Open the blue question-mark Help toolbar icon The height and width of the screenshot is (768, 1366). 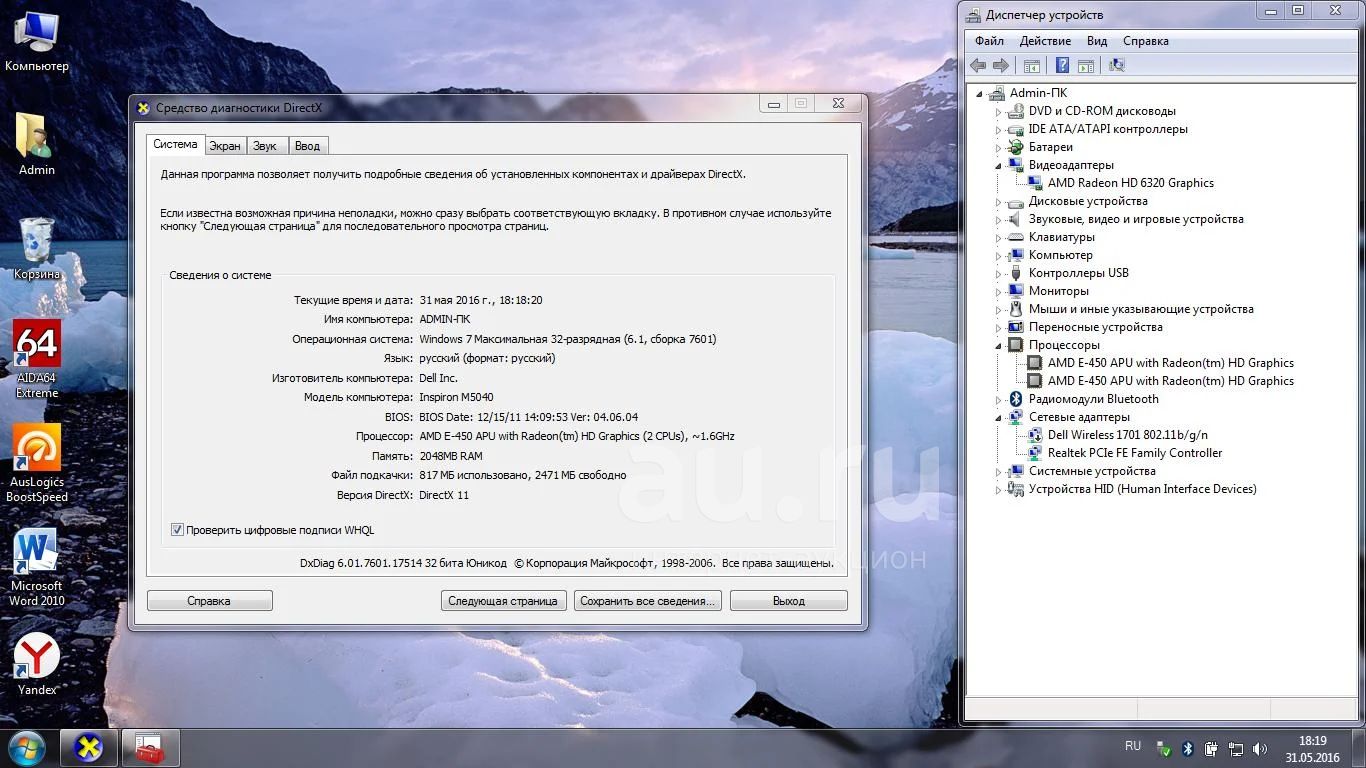click(1062, 66)
